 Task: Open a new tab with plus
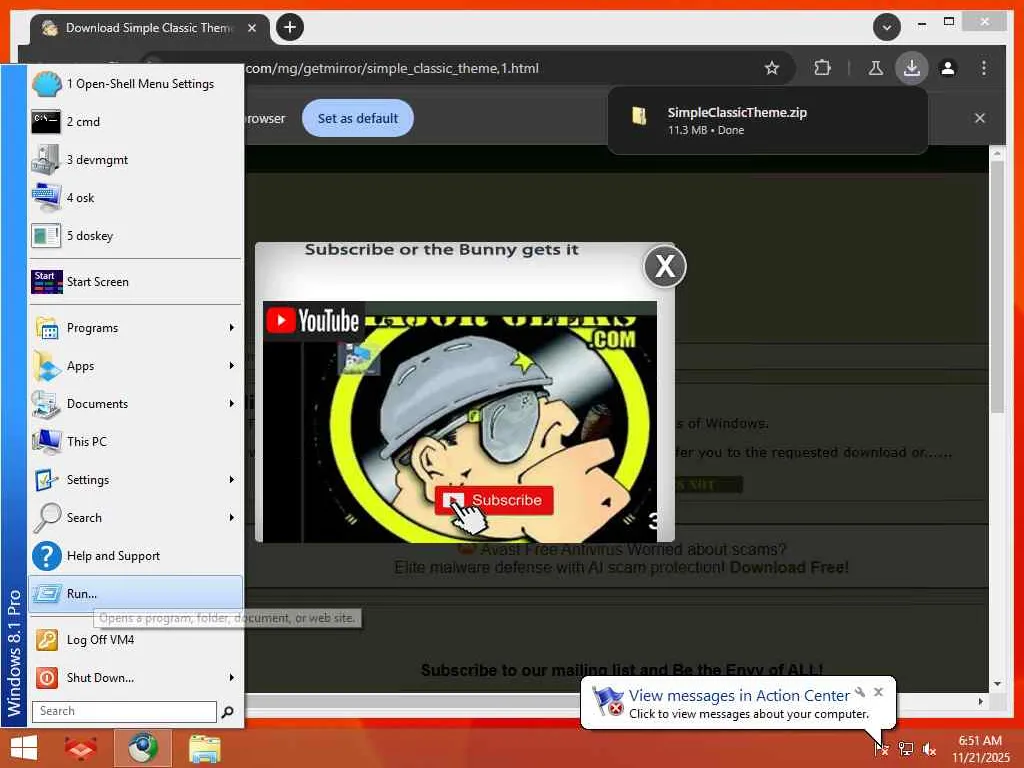click(x=290, y=27)
